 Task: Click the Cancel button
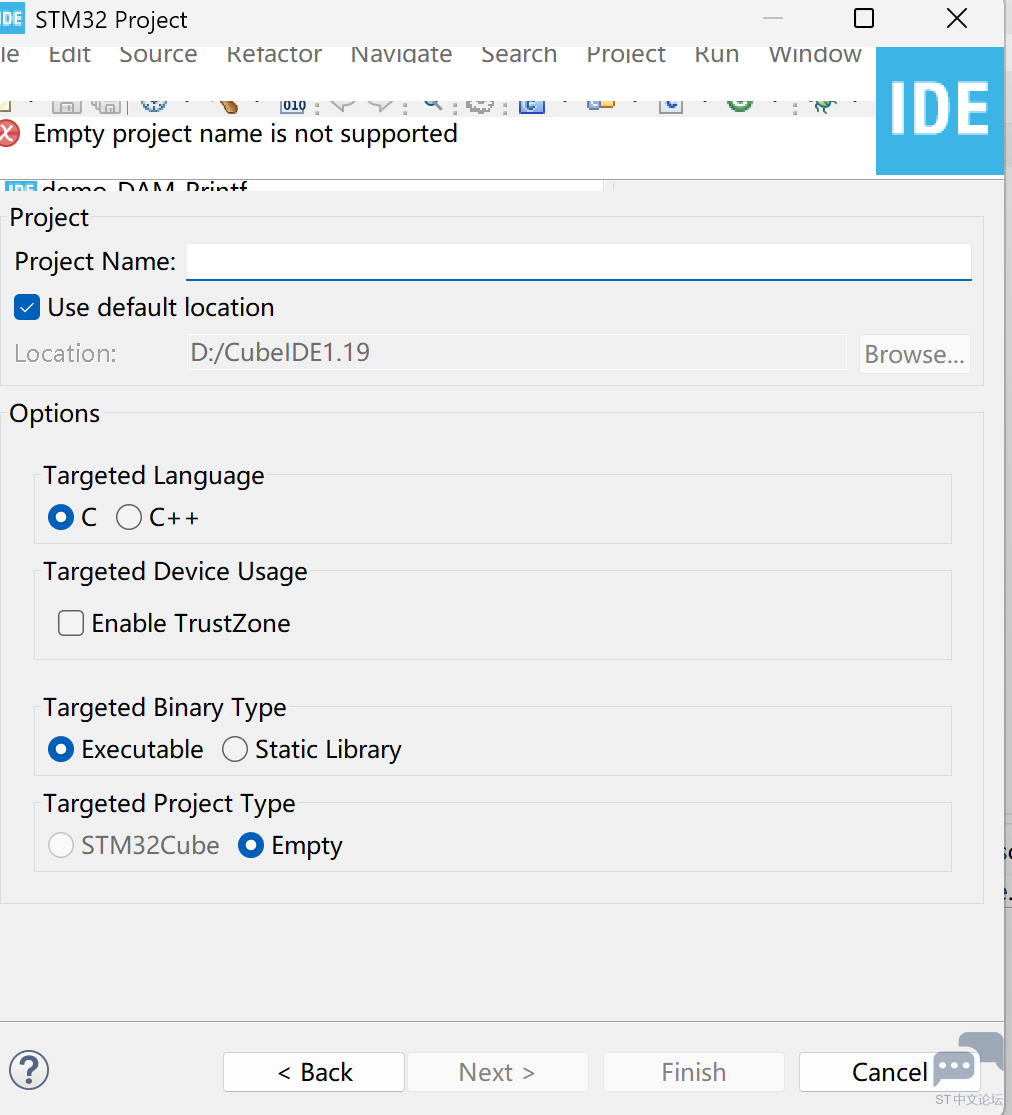[890, 1072]
